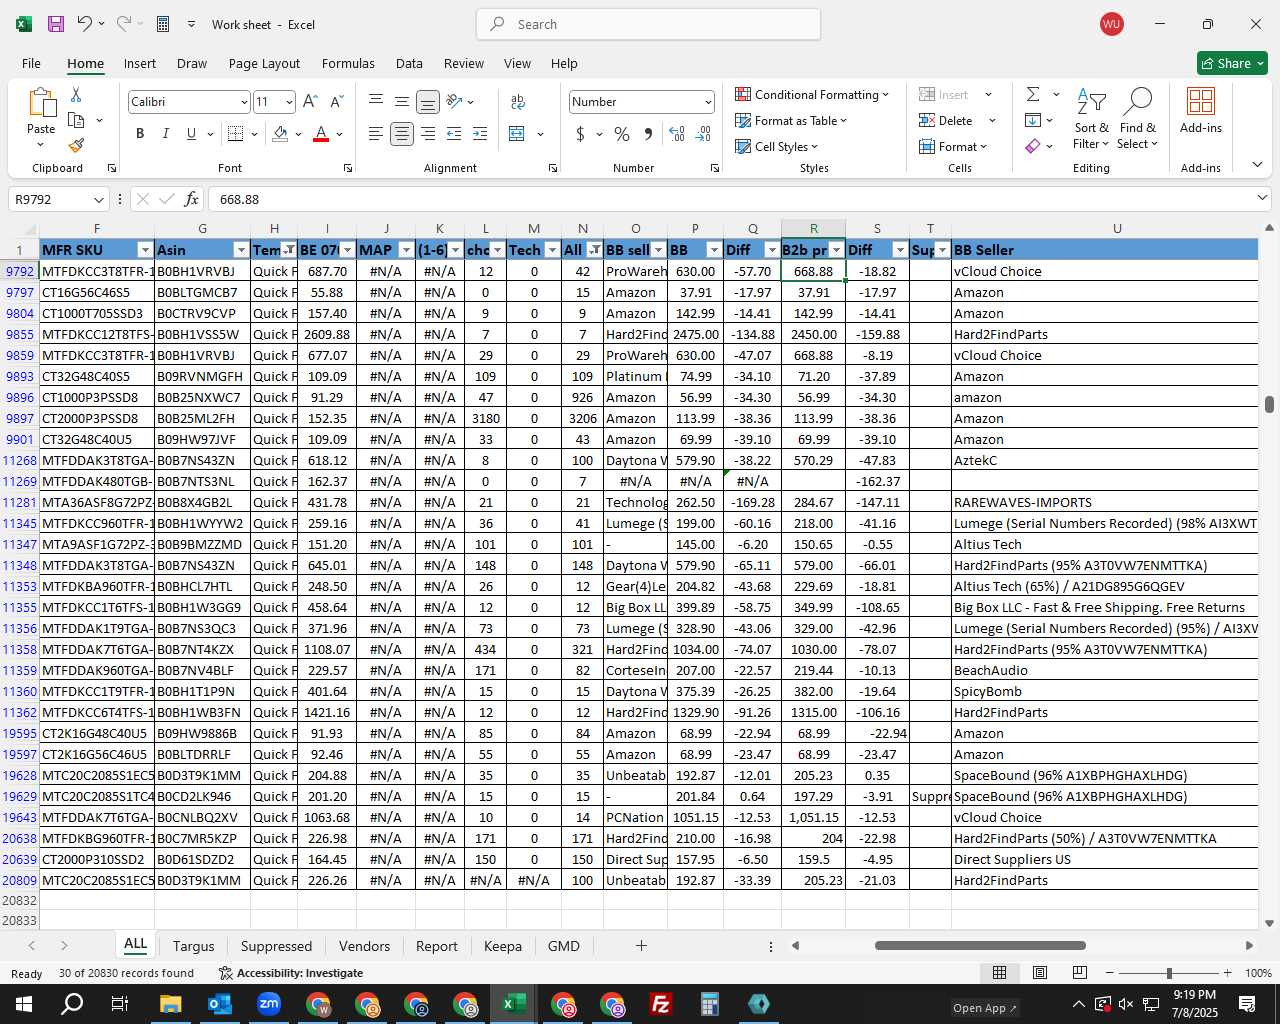Open the Targus sheet tab

(193, 946)
